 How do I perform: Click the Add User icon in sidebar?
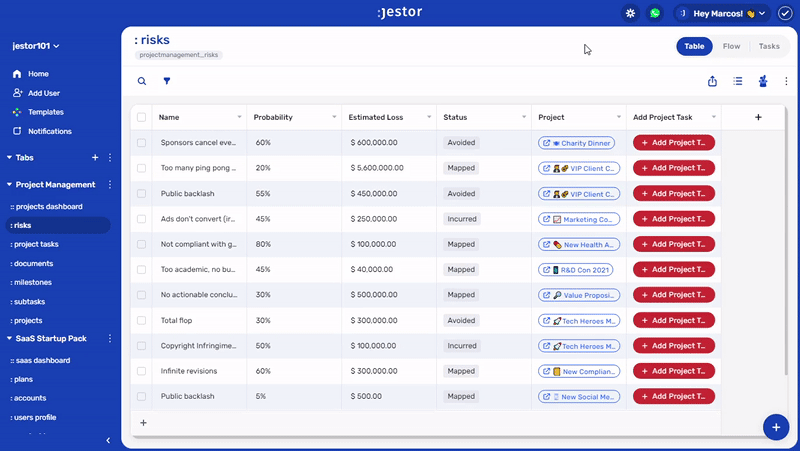tap(17, 93)
